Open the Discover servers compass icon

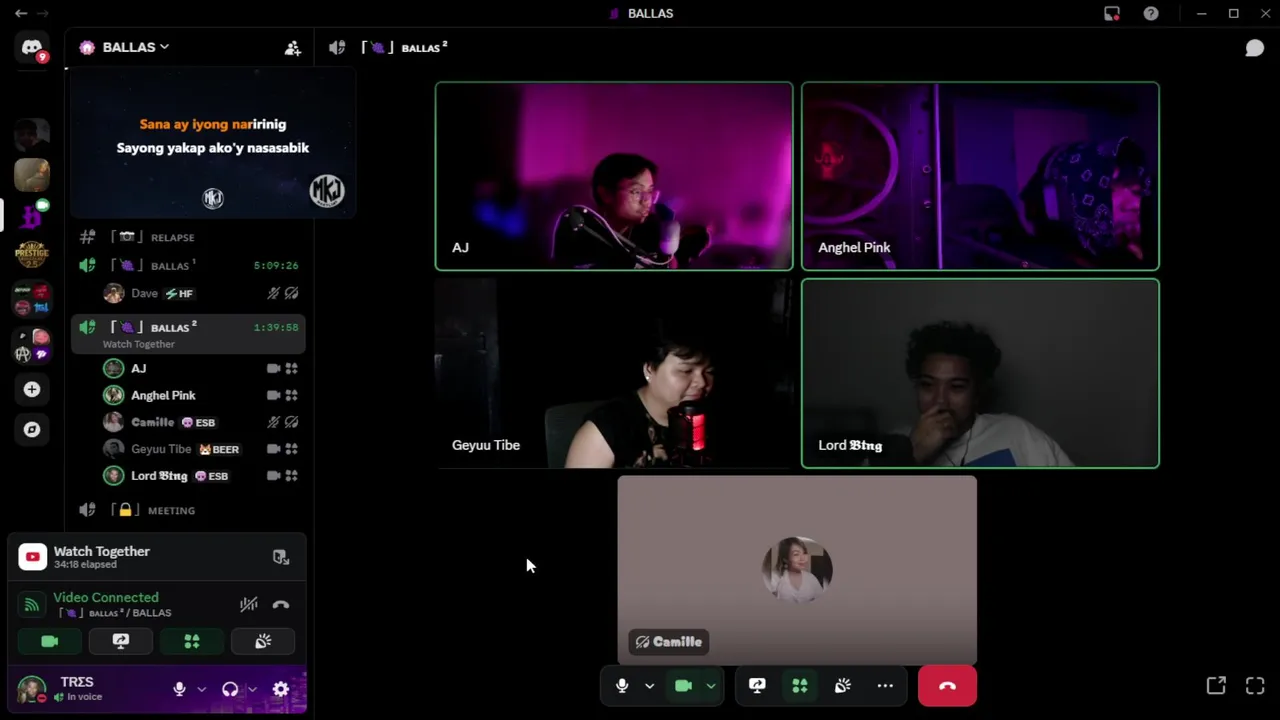pyautogui.click(x=32, y=429)
